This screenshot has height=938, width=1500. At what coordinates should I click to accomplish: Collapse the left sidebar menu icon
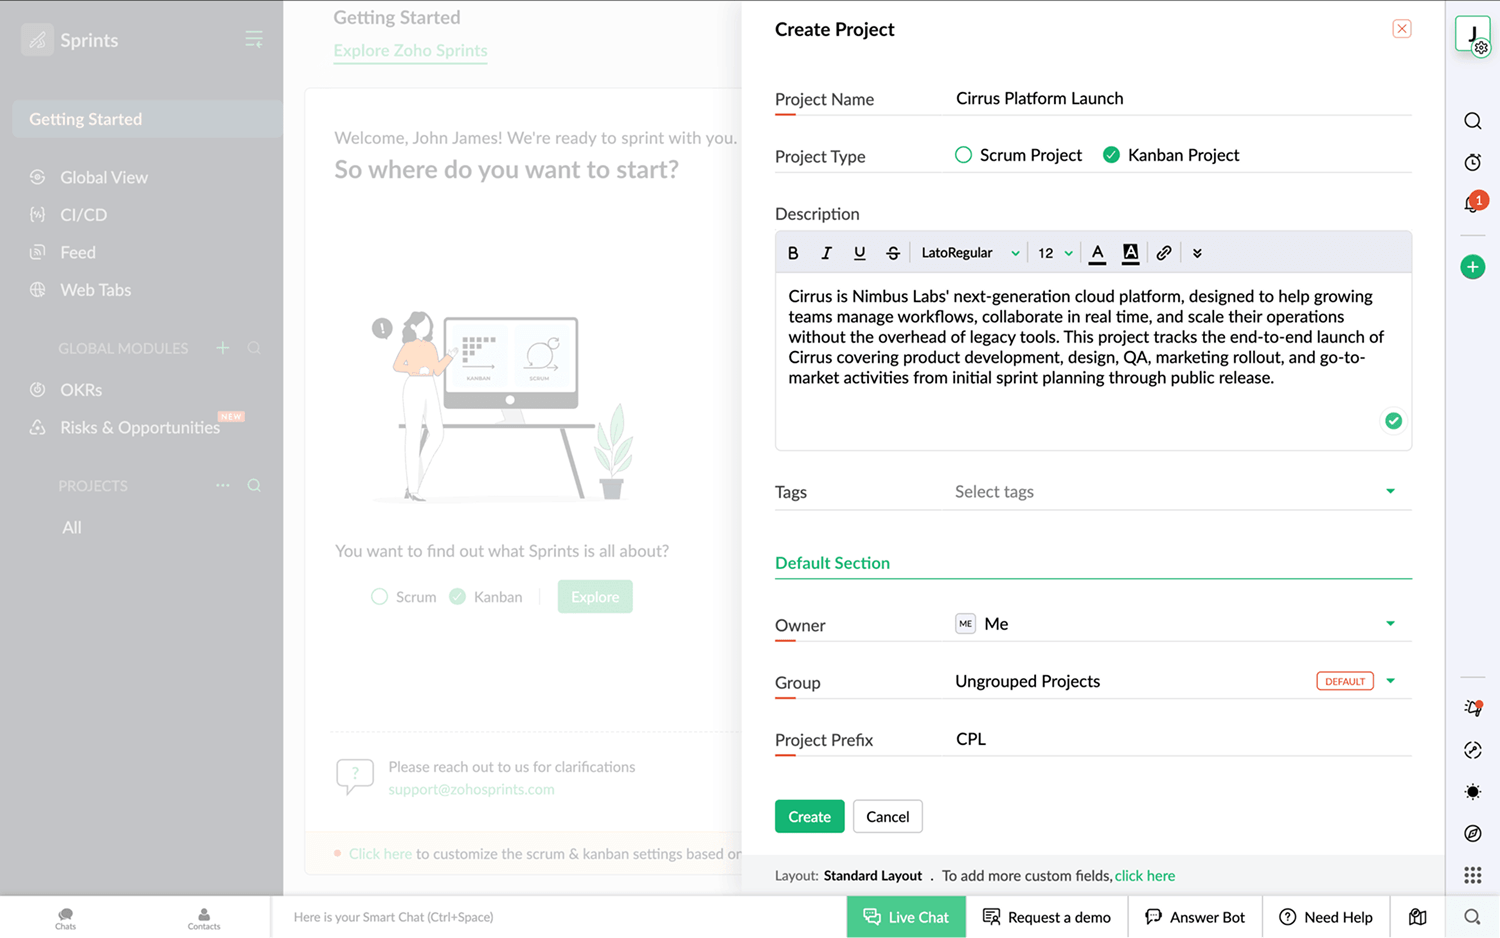[x=254, y=39]
